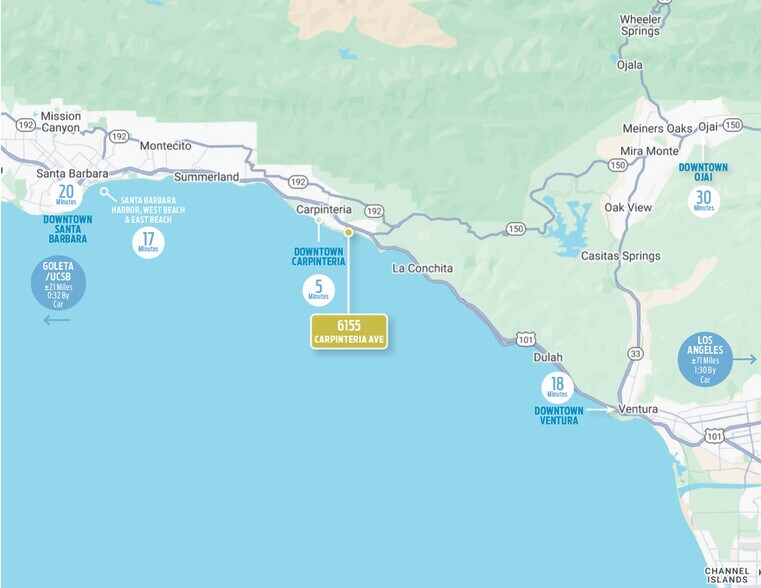
Task: Click the 6155 Carpinteria Ave label box
Action: [x=349, y=331]
